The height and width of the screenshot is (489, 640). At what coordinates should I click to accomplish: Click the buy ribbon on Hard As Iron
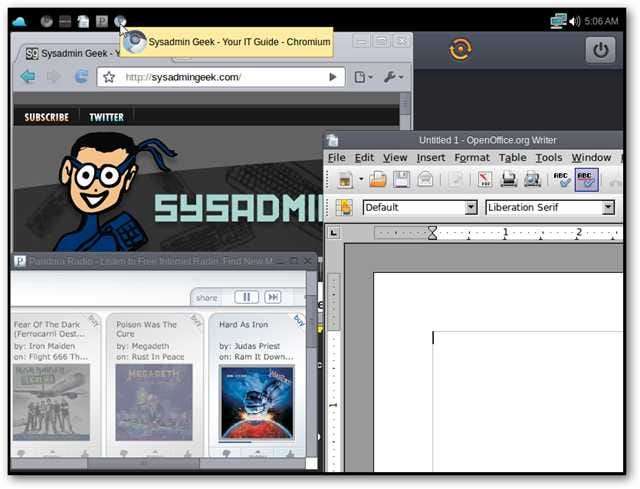[299, 320]
